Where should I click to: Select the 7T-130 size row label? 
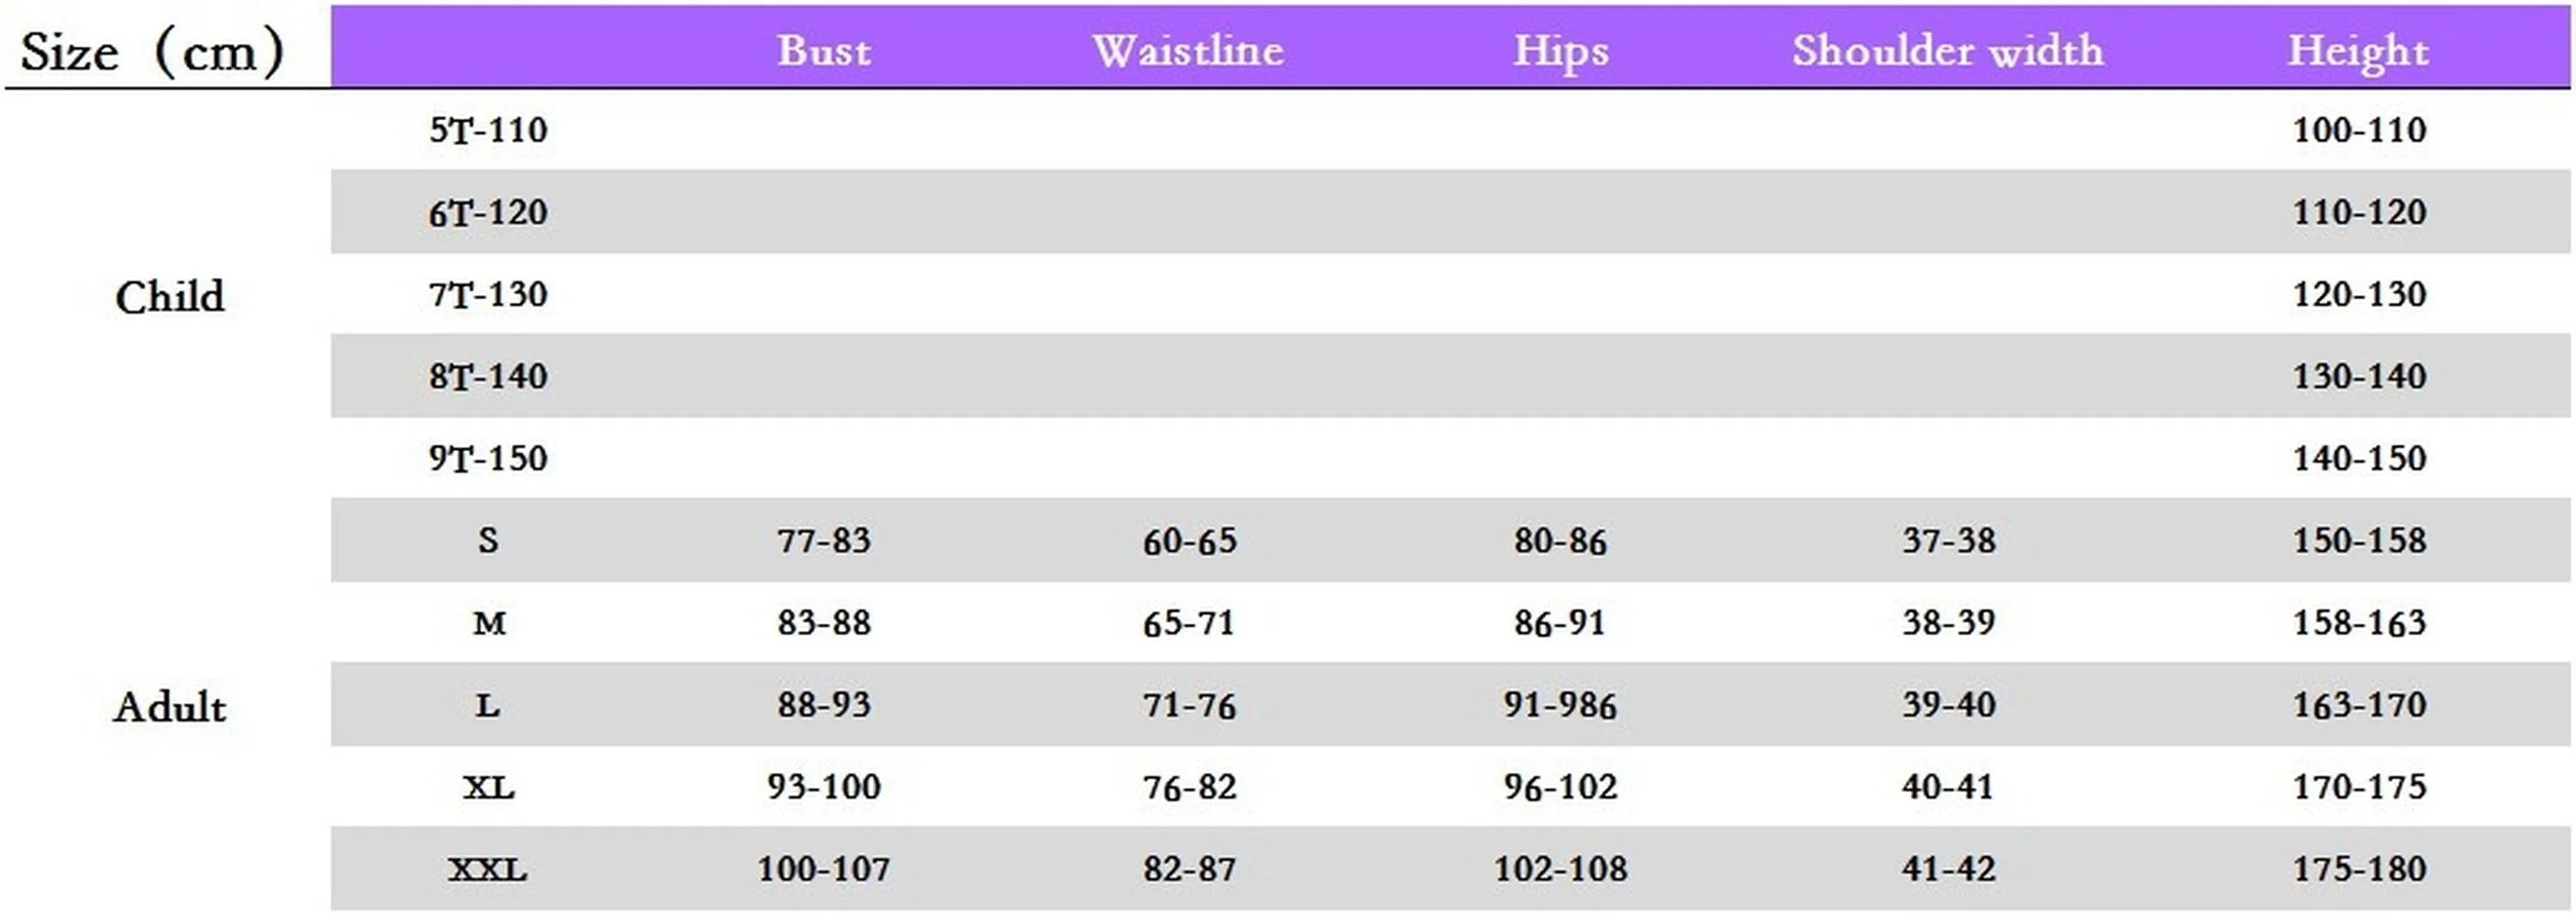488,294
